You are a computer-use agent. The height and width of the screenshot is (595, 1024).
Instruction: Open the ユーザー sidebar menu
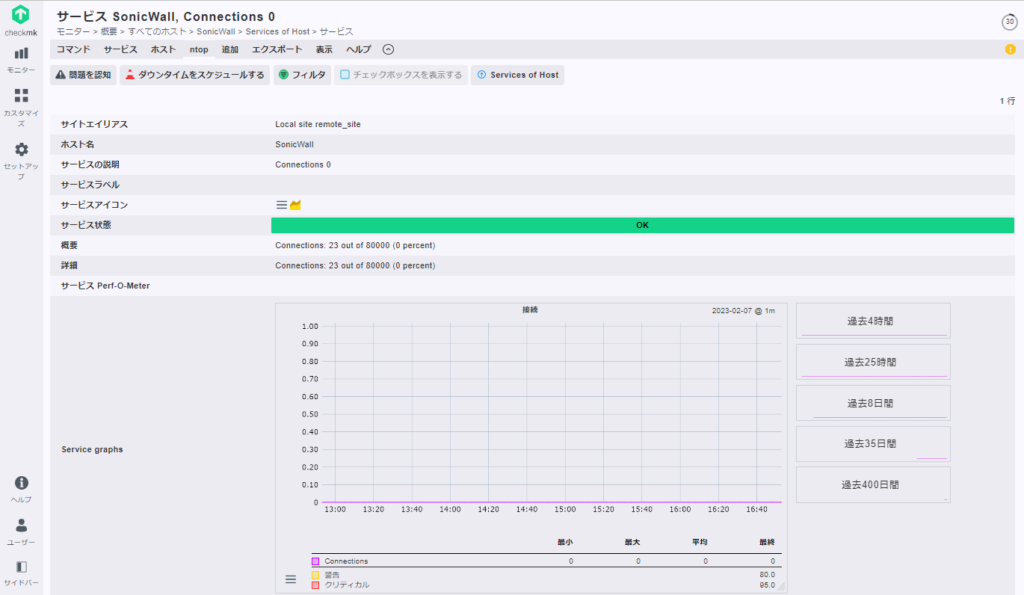pos(22,532)
